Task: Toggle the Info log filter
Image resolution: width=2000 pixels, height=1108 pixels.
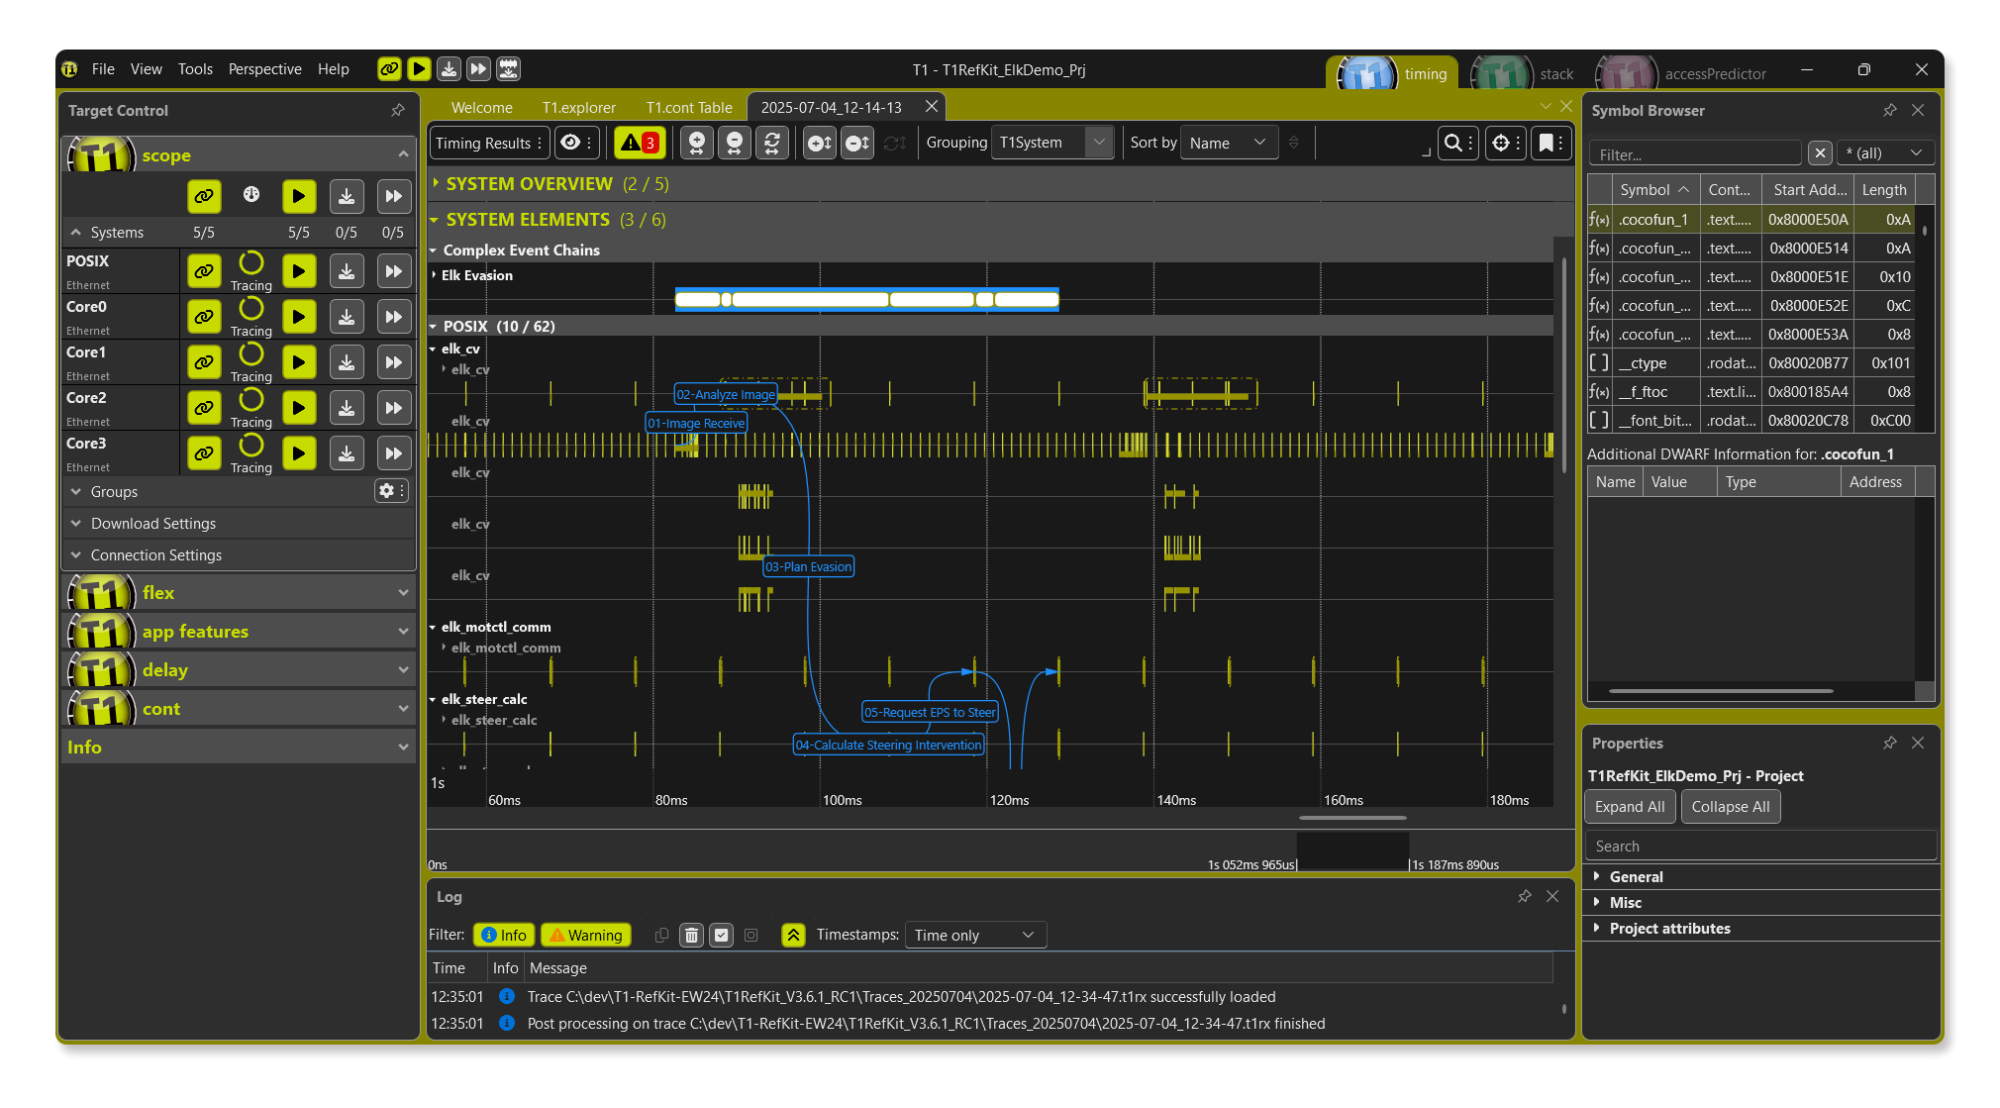Action: click(x=504, y=935)
